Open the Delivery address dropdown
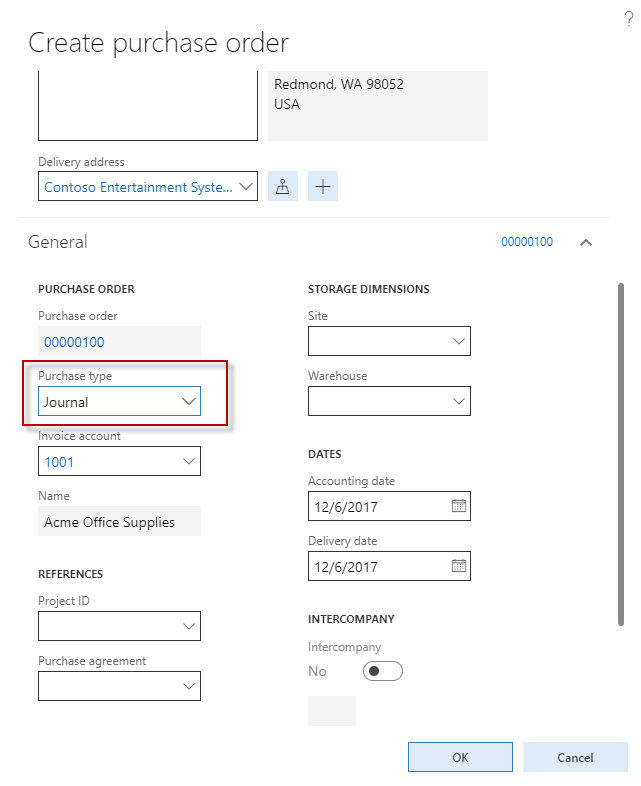The width and height of the screenshot is (641, 786). tap(248, 187)
